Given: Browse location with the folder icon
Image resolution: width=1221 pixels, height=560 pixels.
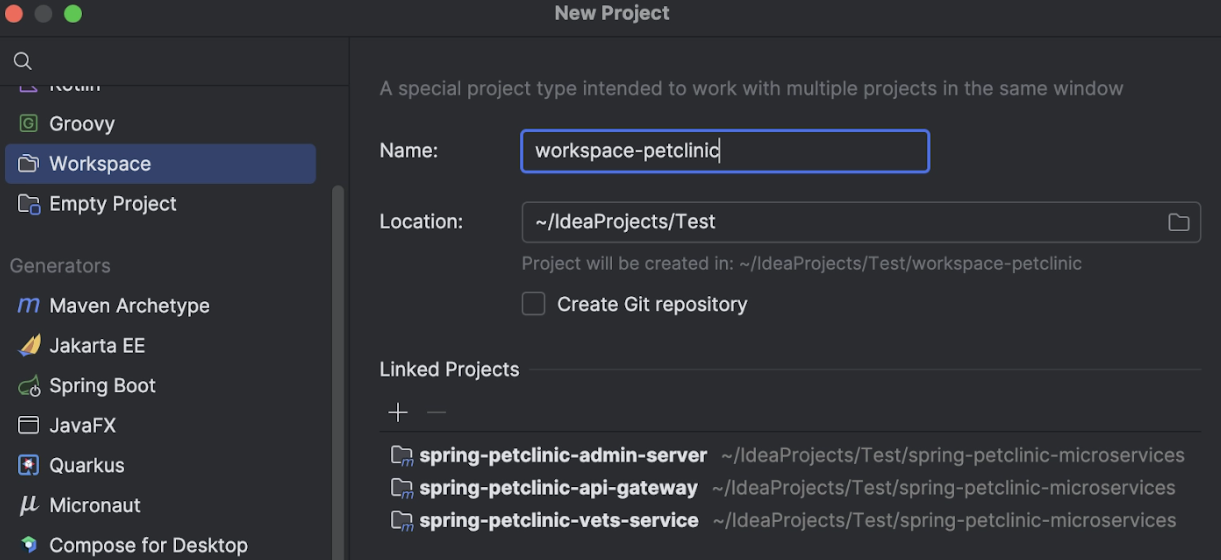Looking at the screenshot, I should tap(1179, 222).
